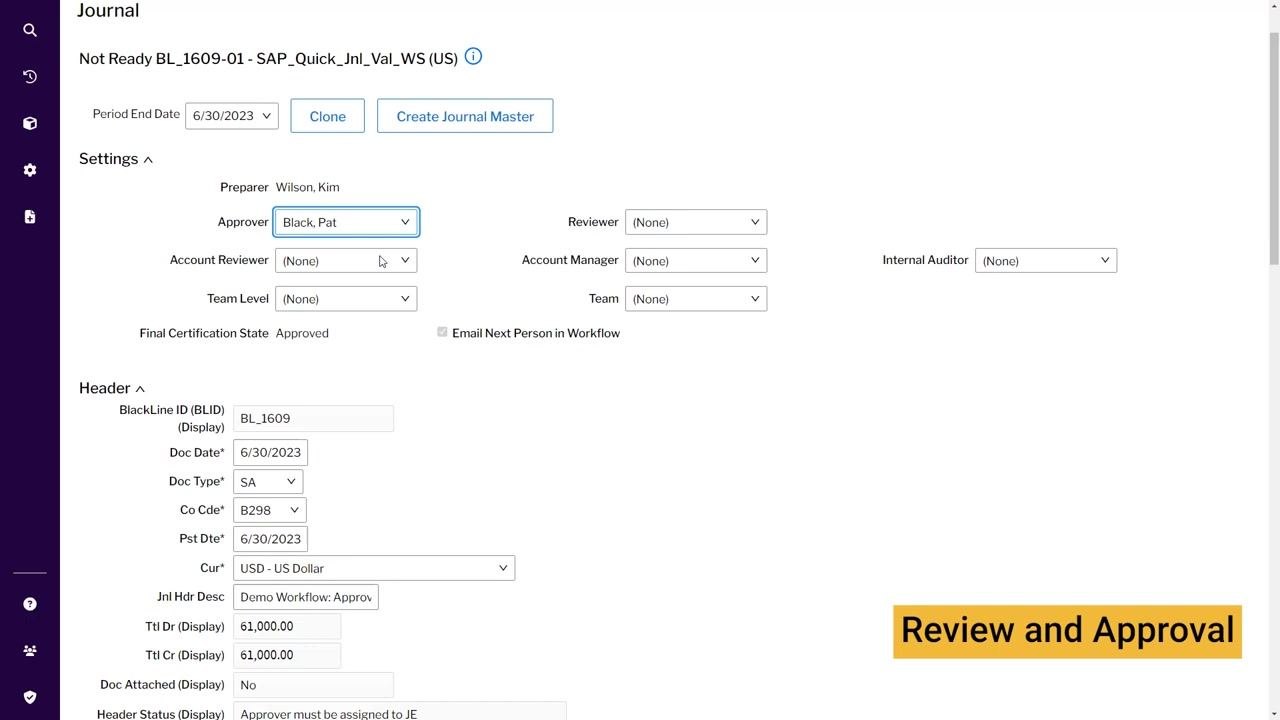Open the Cur dropdown showing USD - US Dollar
The image size is (1280, 720).
[x=374, y=568]
